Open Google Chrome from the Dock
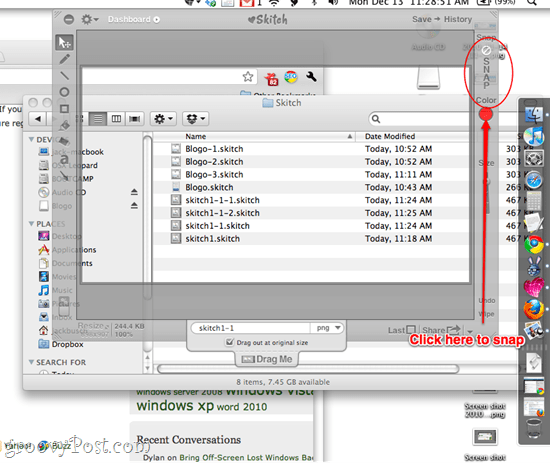 click(534, 244)
